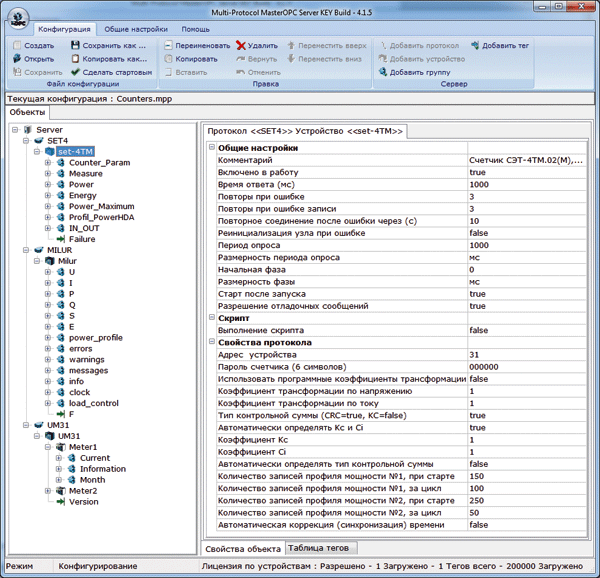This screenshot has height=578, width=600.
Task: Click the red Удалить (Delete) icon
Action: click(241, 46)
